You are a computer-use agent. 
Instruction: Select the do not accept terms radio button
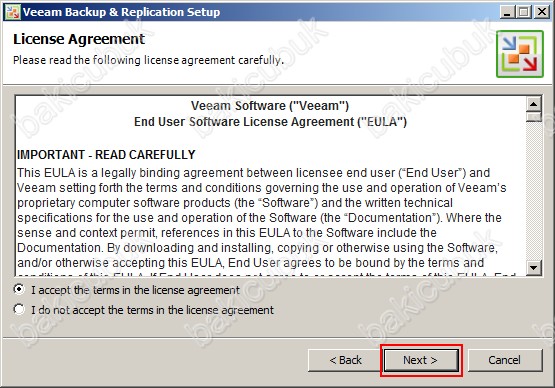(19, 309)
